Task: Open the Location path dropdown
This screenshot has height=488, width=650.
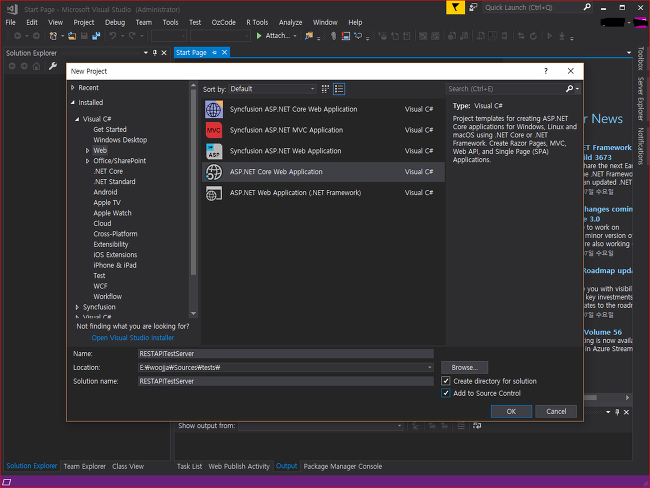Action: [x=429, y=367]
